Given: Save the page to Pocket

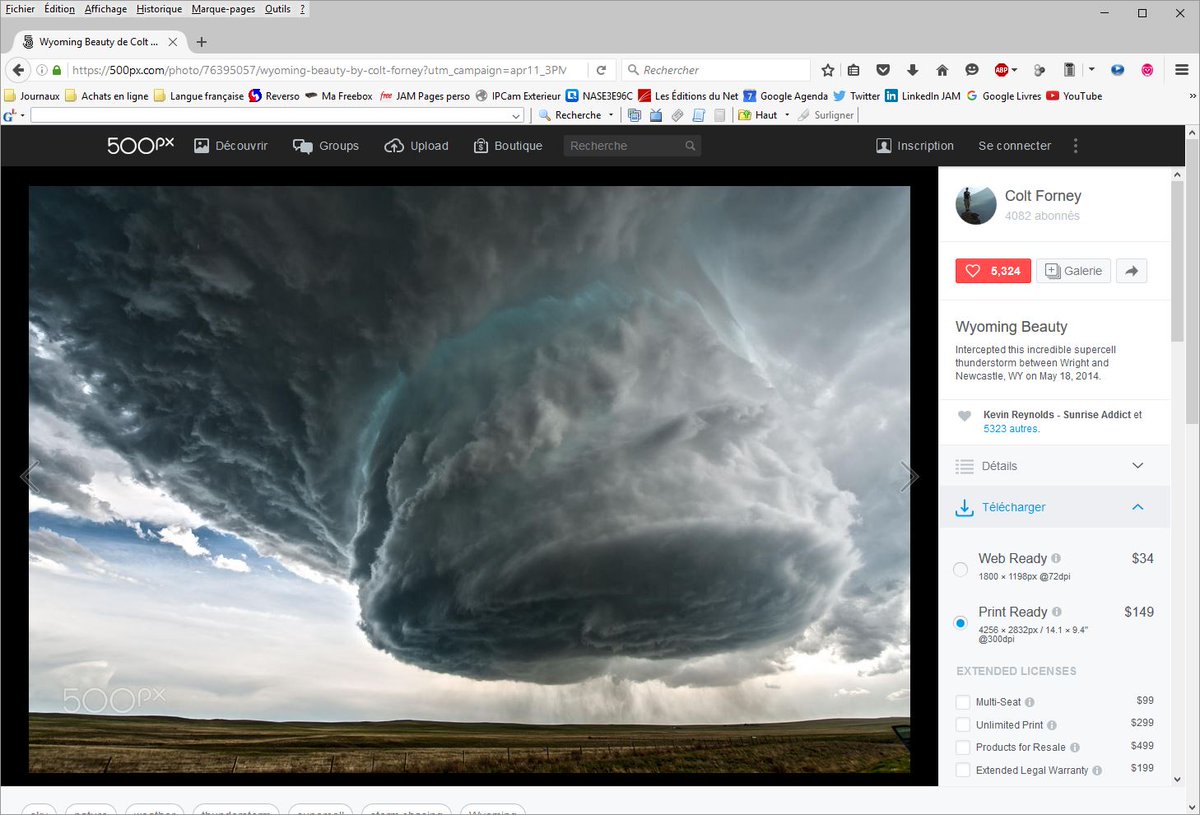Looking at the screenshot, I should [x=883, y=70].
